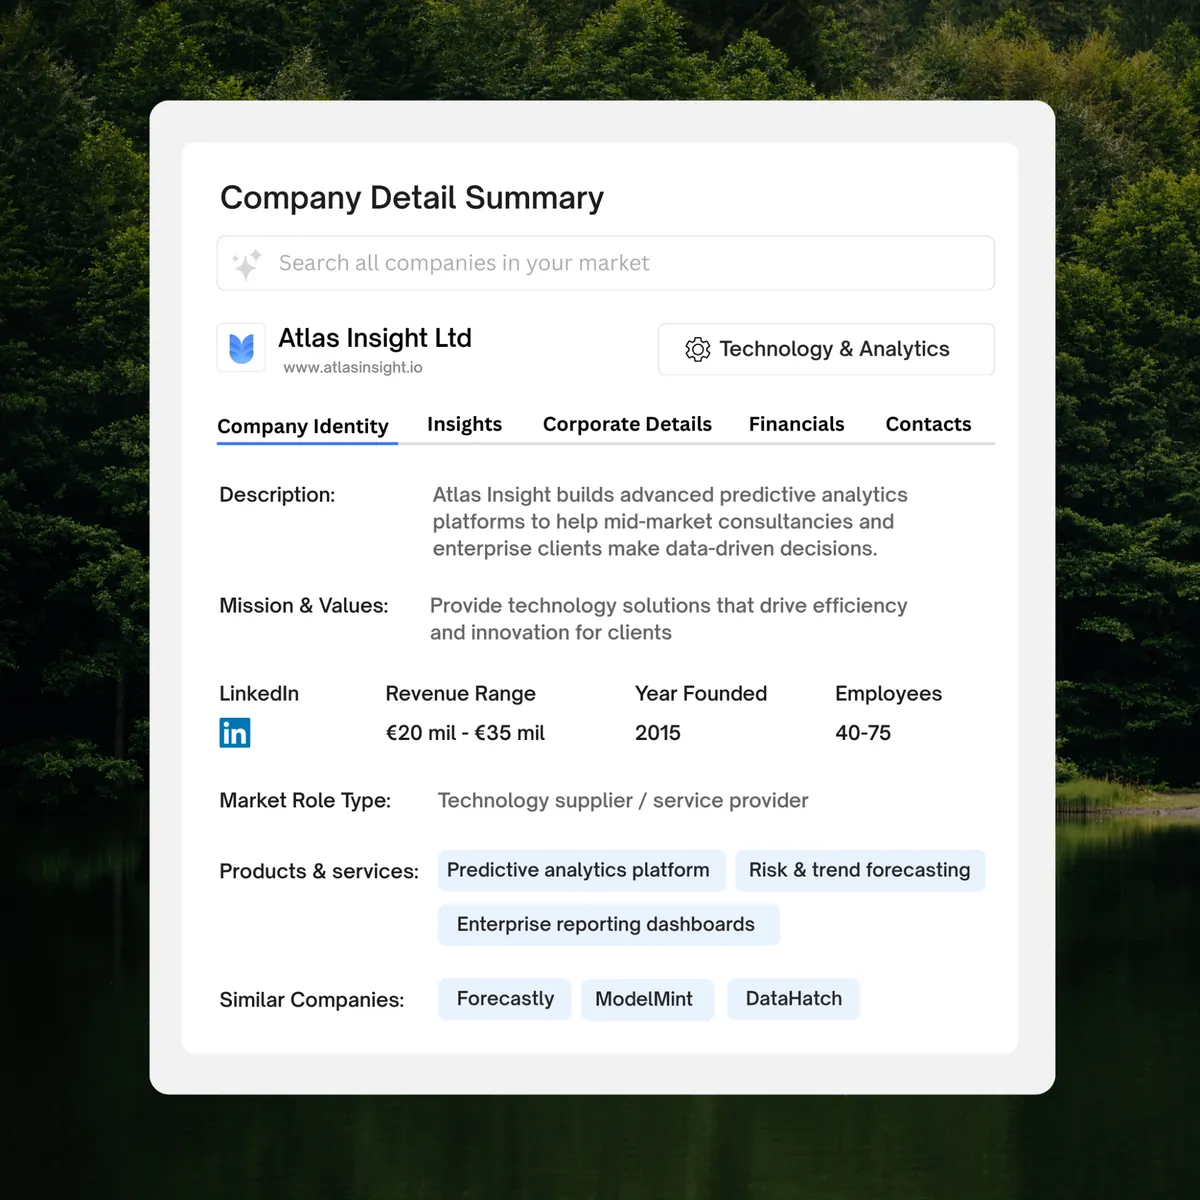
Task: Click the €20 mil - €35 mil revenue value
Action: [x=465, y=733]
